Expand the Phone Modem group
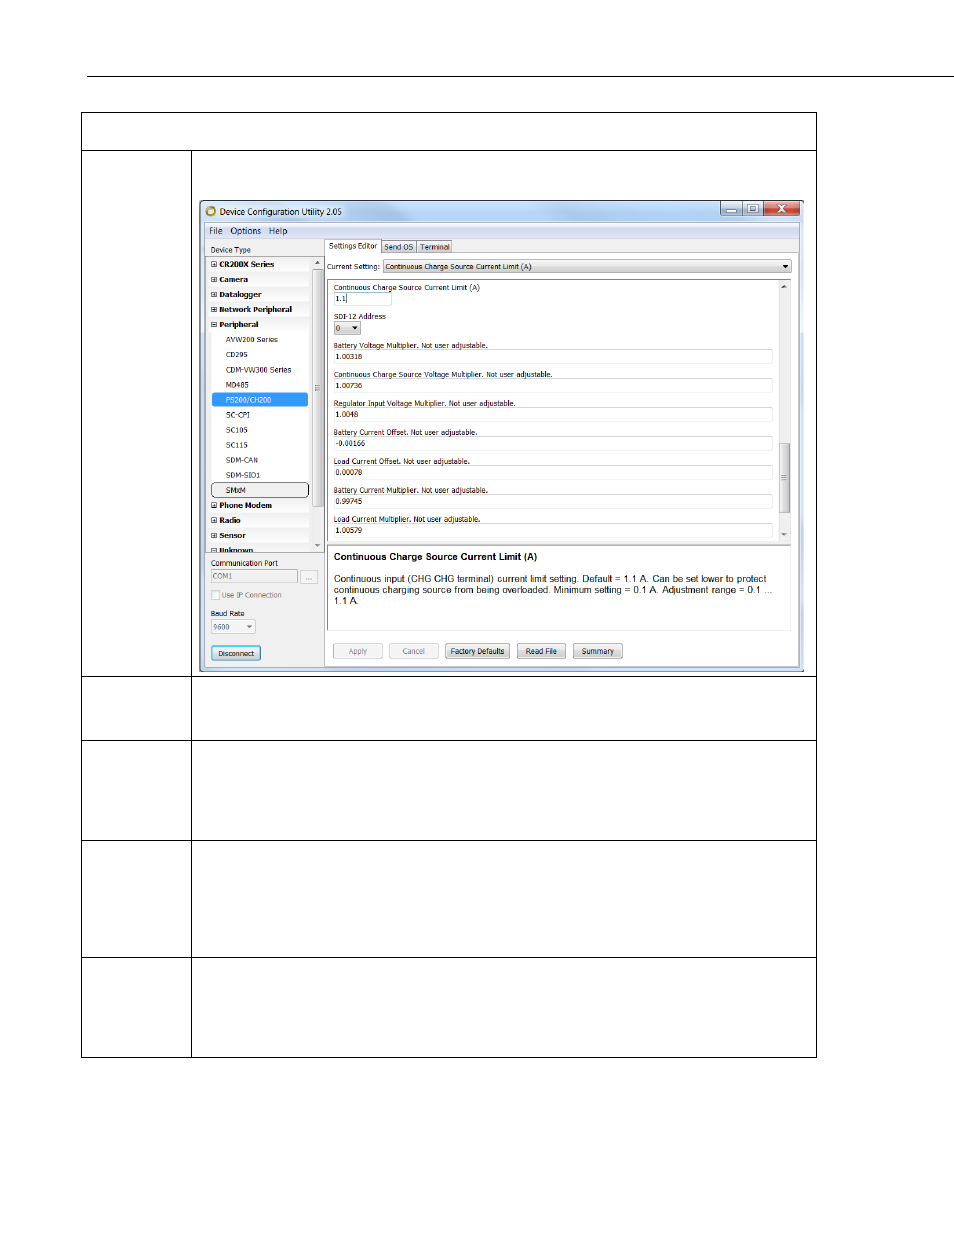 [214, 505]
